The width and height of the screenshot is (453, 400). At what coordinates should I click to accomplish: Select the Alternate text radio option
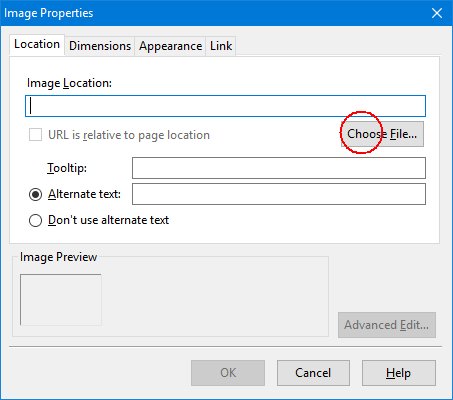[35, 194]
